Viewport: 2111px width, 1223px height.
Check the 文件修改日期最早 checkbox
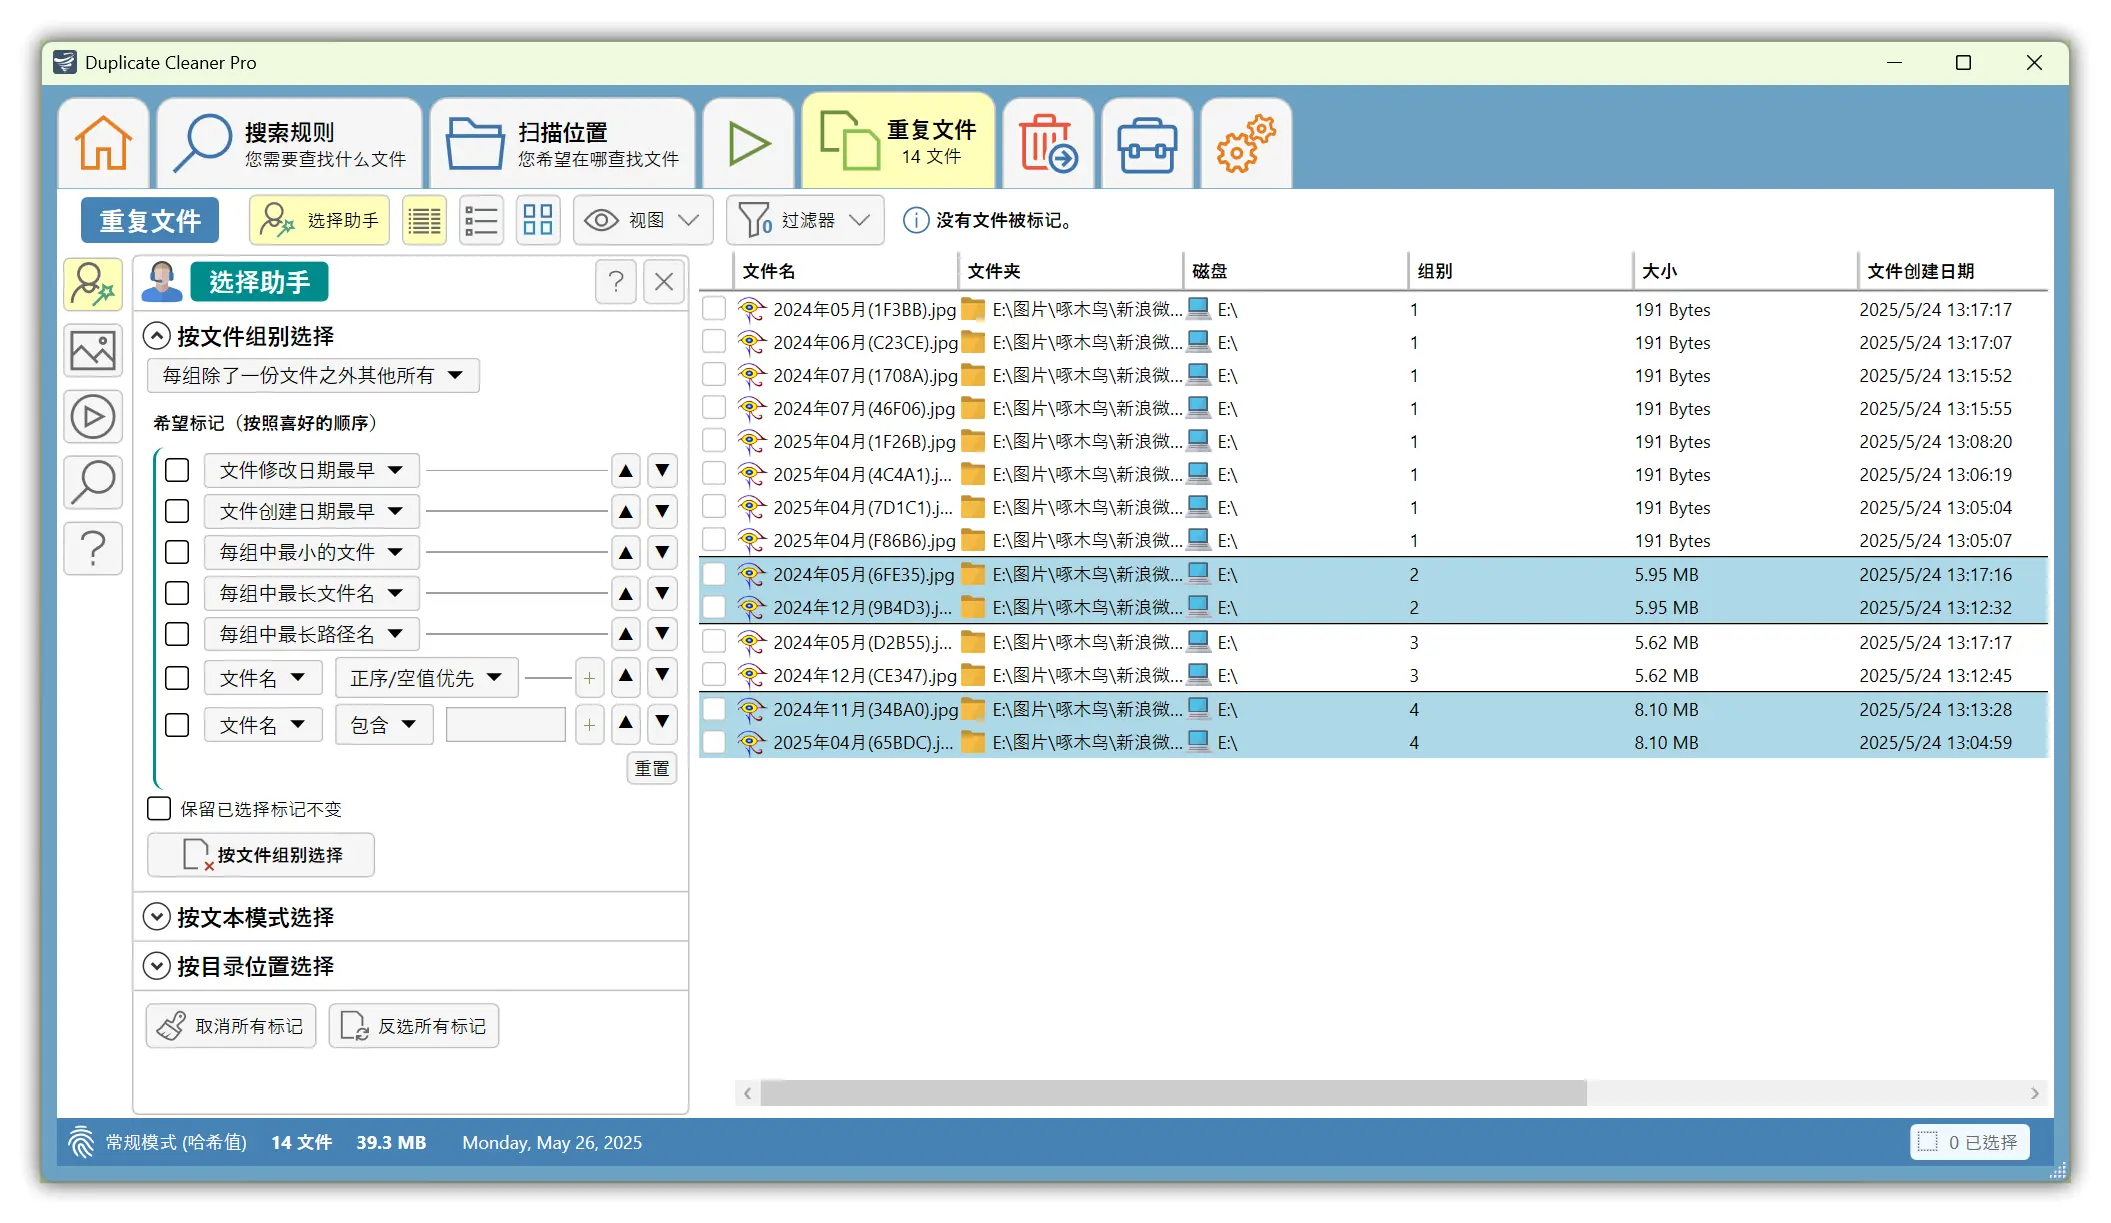[x=177, y=470]
